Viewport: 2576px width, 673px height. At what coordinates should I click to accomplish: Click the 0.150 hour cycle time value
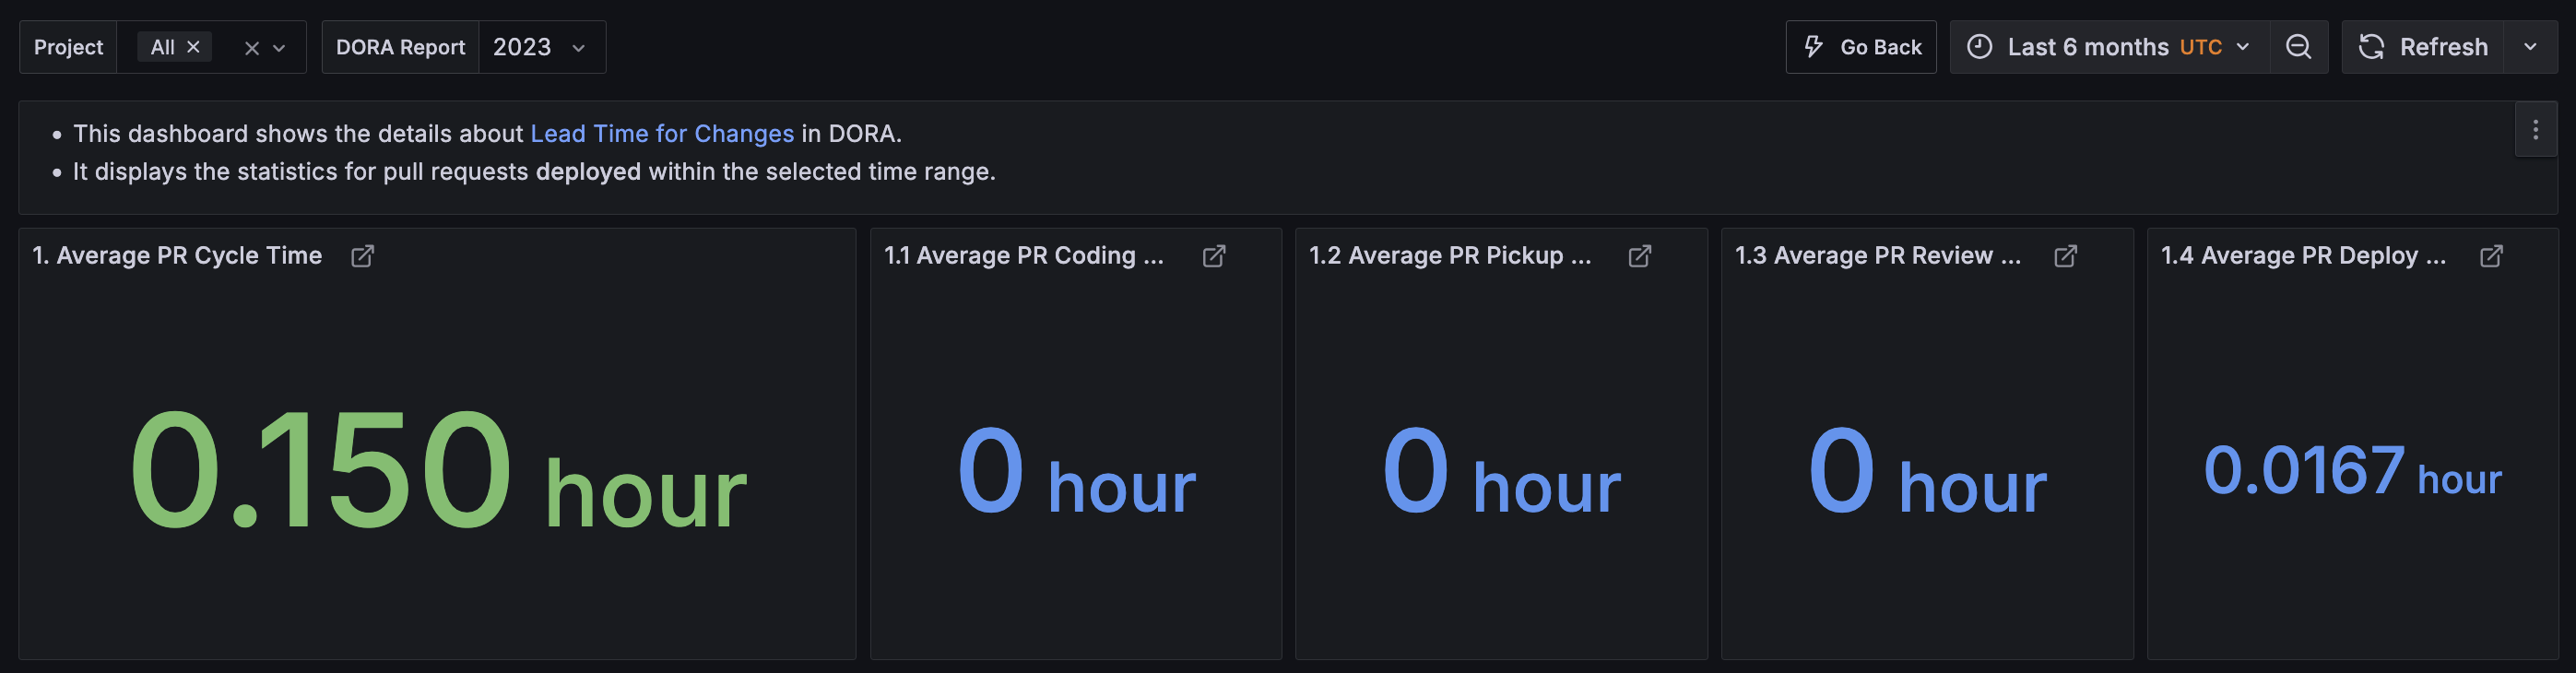point(437,469)
